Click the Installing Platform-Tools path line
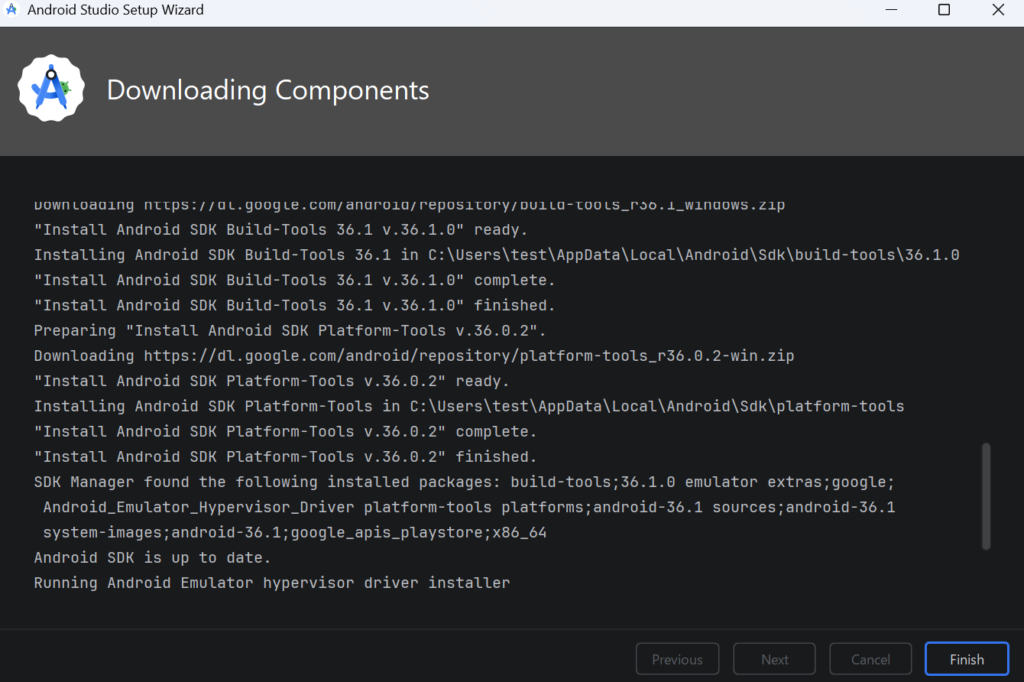 pos(469,406)
